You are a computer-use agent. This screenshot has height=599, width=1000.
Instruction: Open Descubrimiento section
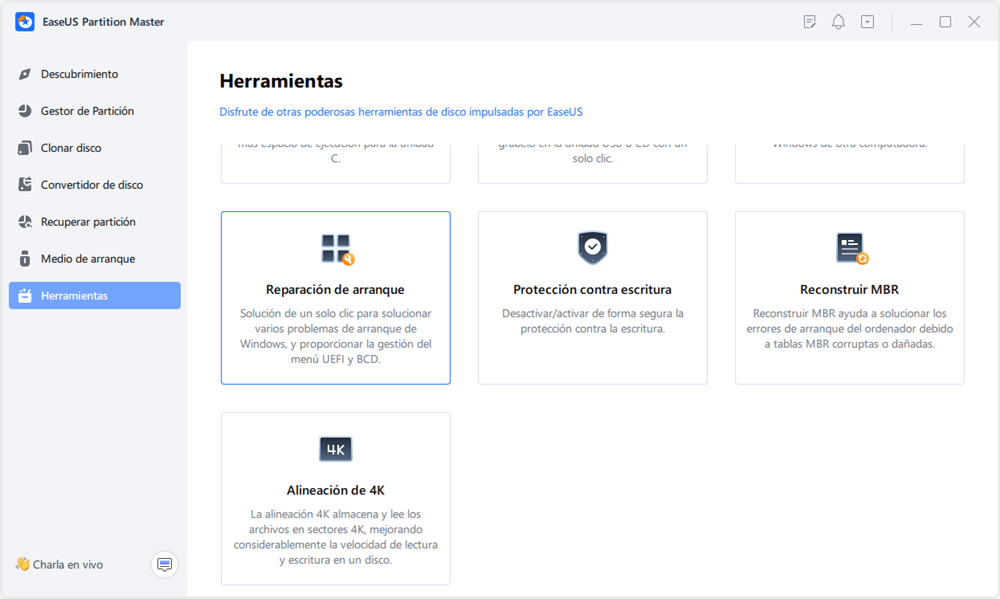tap(94, 74)
